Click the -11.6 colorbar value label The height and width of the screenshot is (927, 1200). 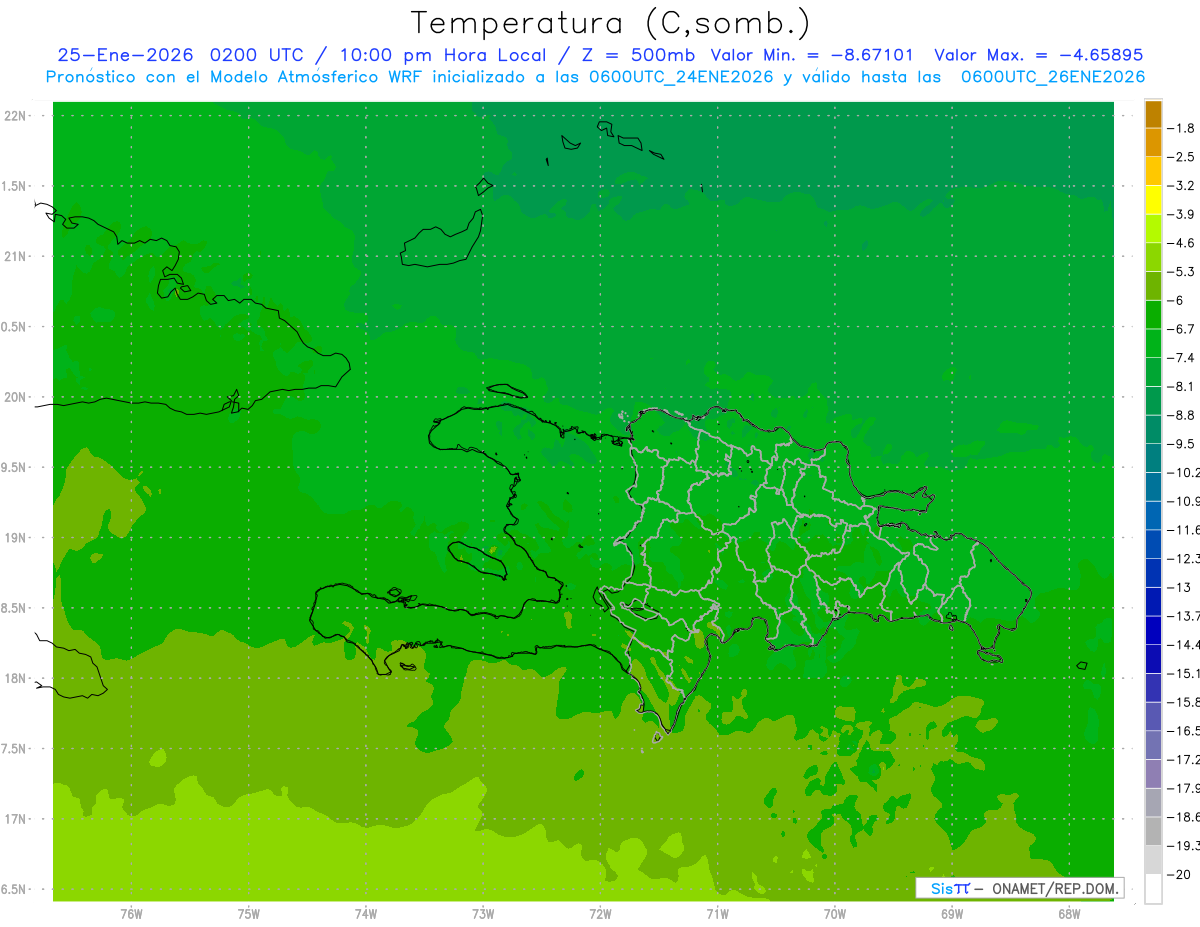pyautogui.click(x=1183, y=529)
